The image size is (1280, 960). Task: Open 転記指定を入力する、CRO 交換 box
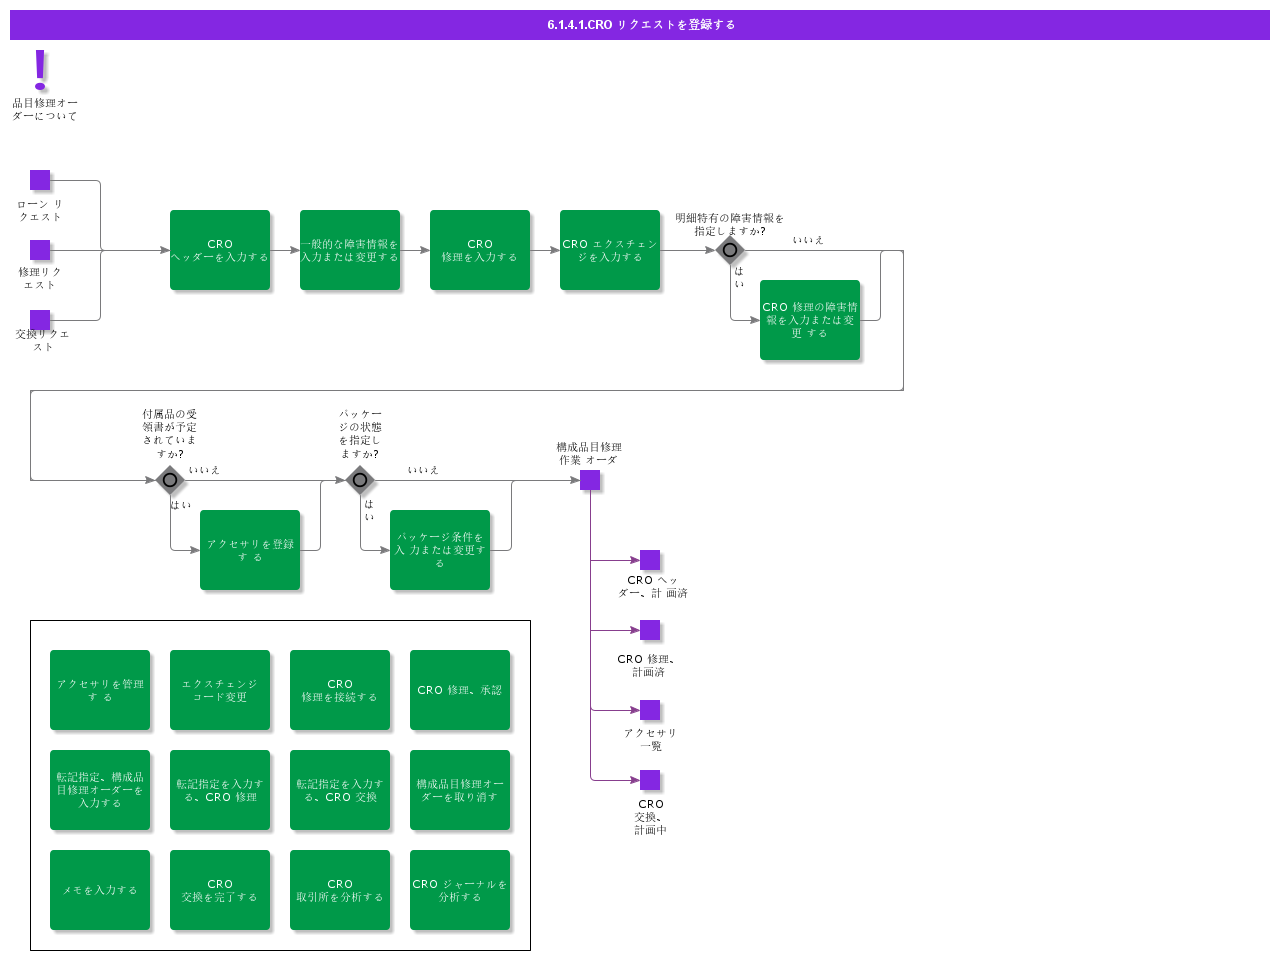[340, 790]
